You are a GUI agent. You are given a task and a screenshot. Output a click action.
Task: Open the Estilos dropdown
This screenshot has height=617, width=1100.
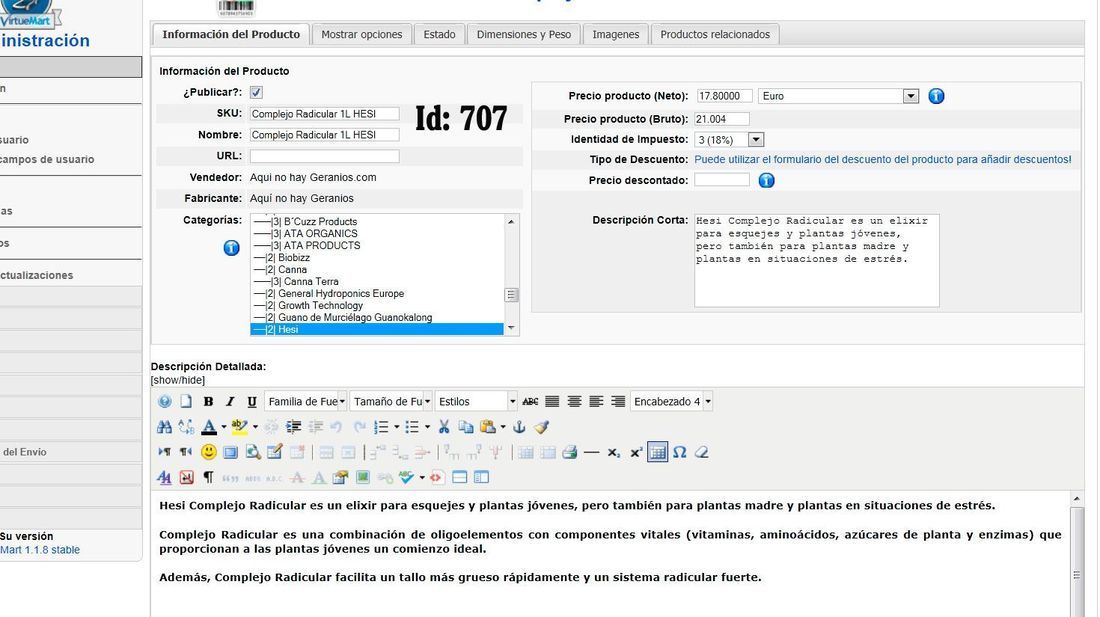pos(476,402)
